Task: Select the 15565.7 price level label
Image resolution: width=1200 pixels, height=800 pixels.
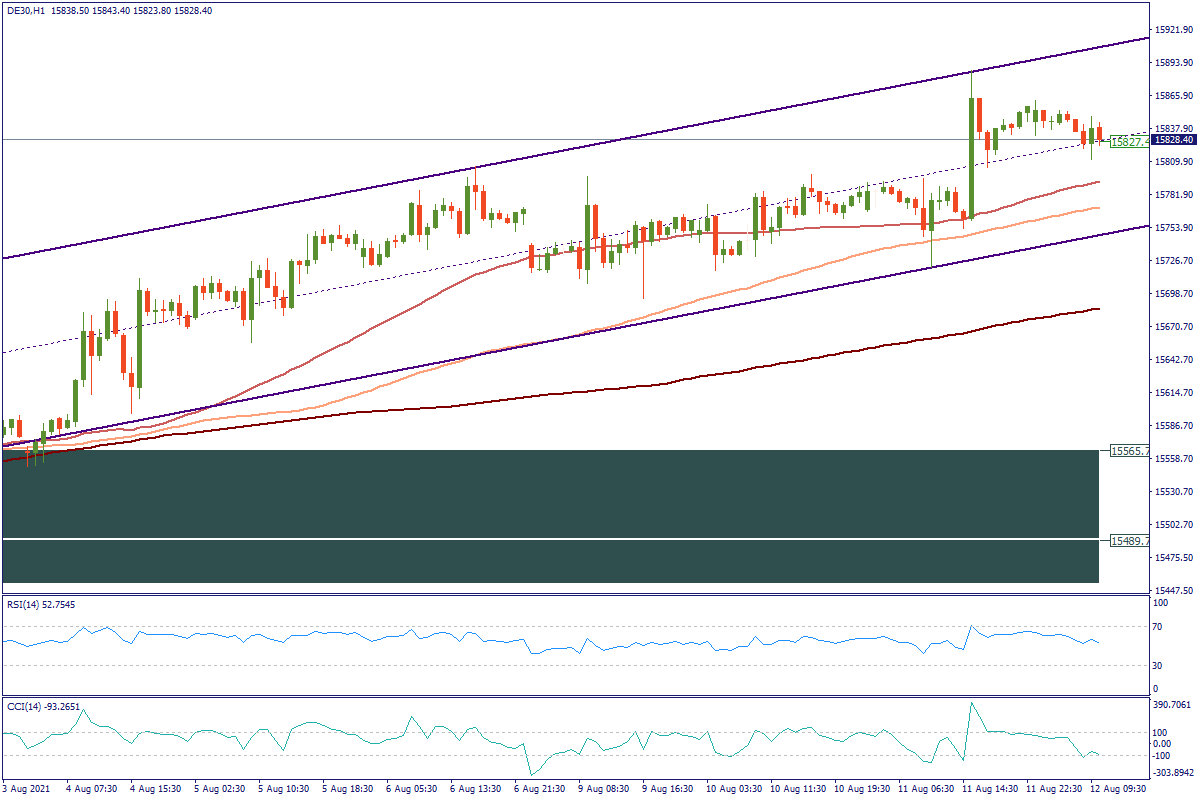Action: [x=1128, y=452]
